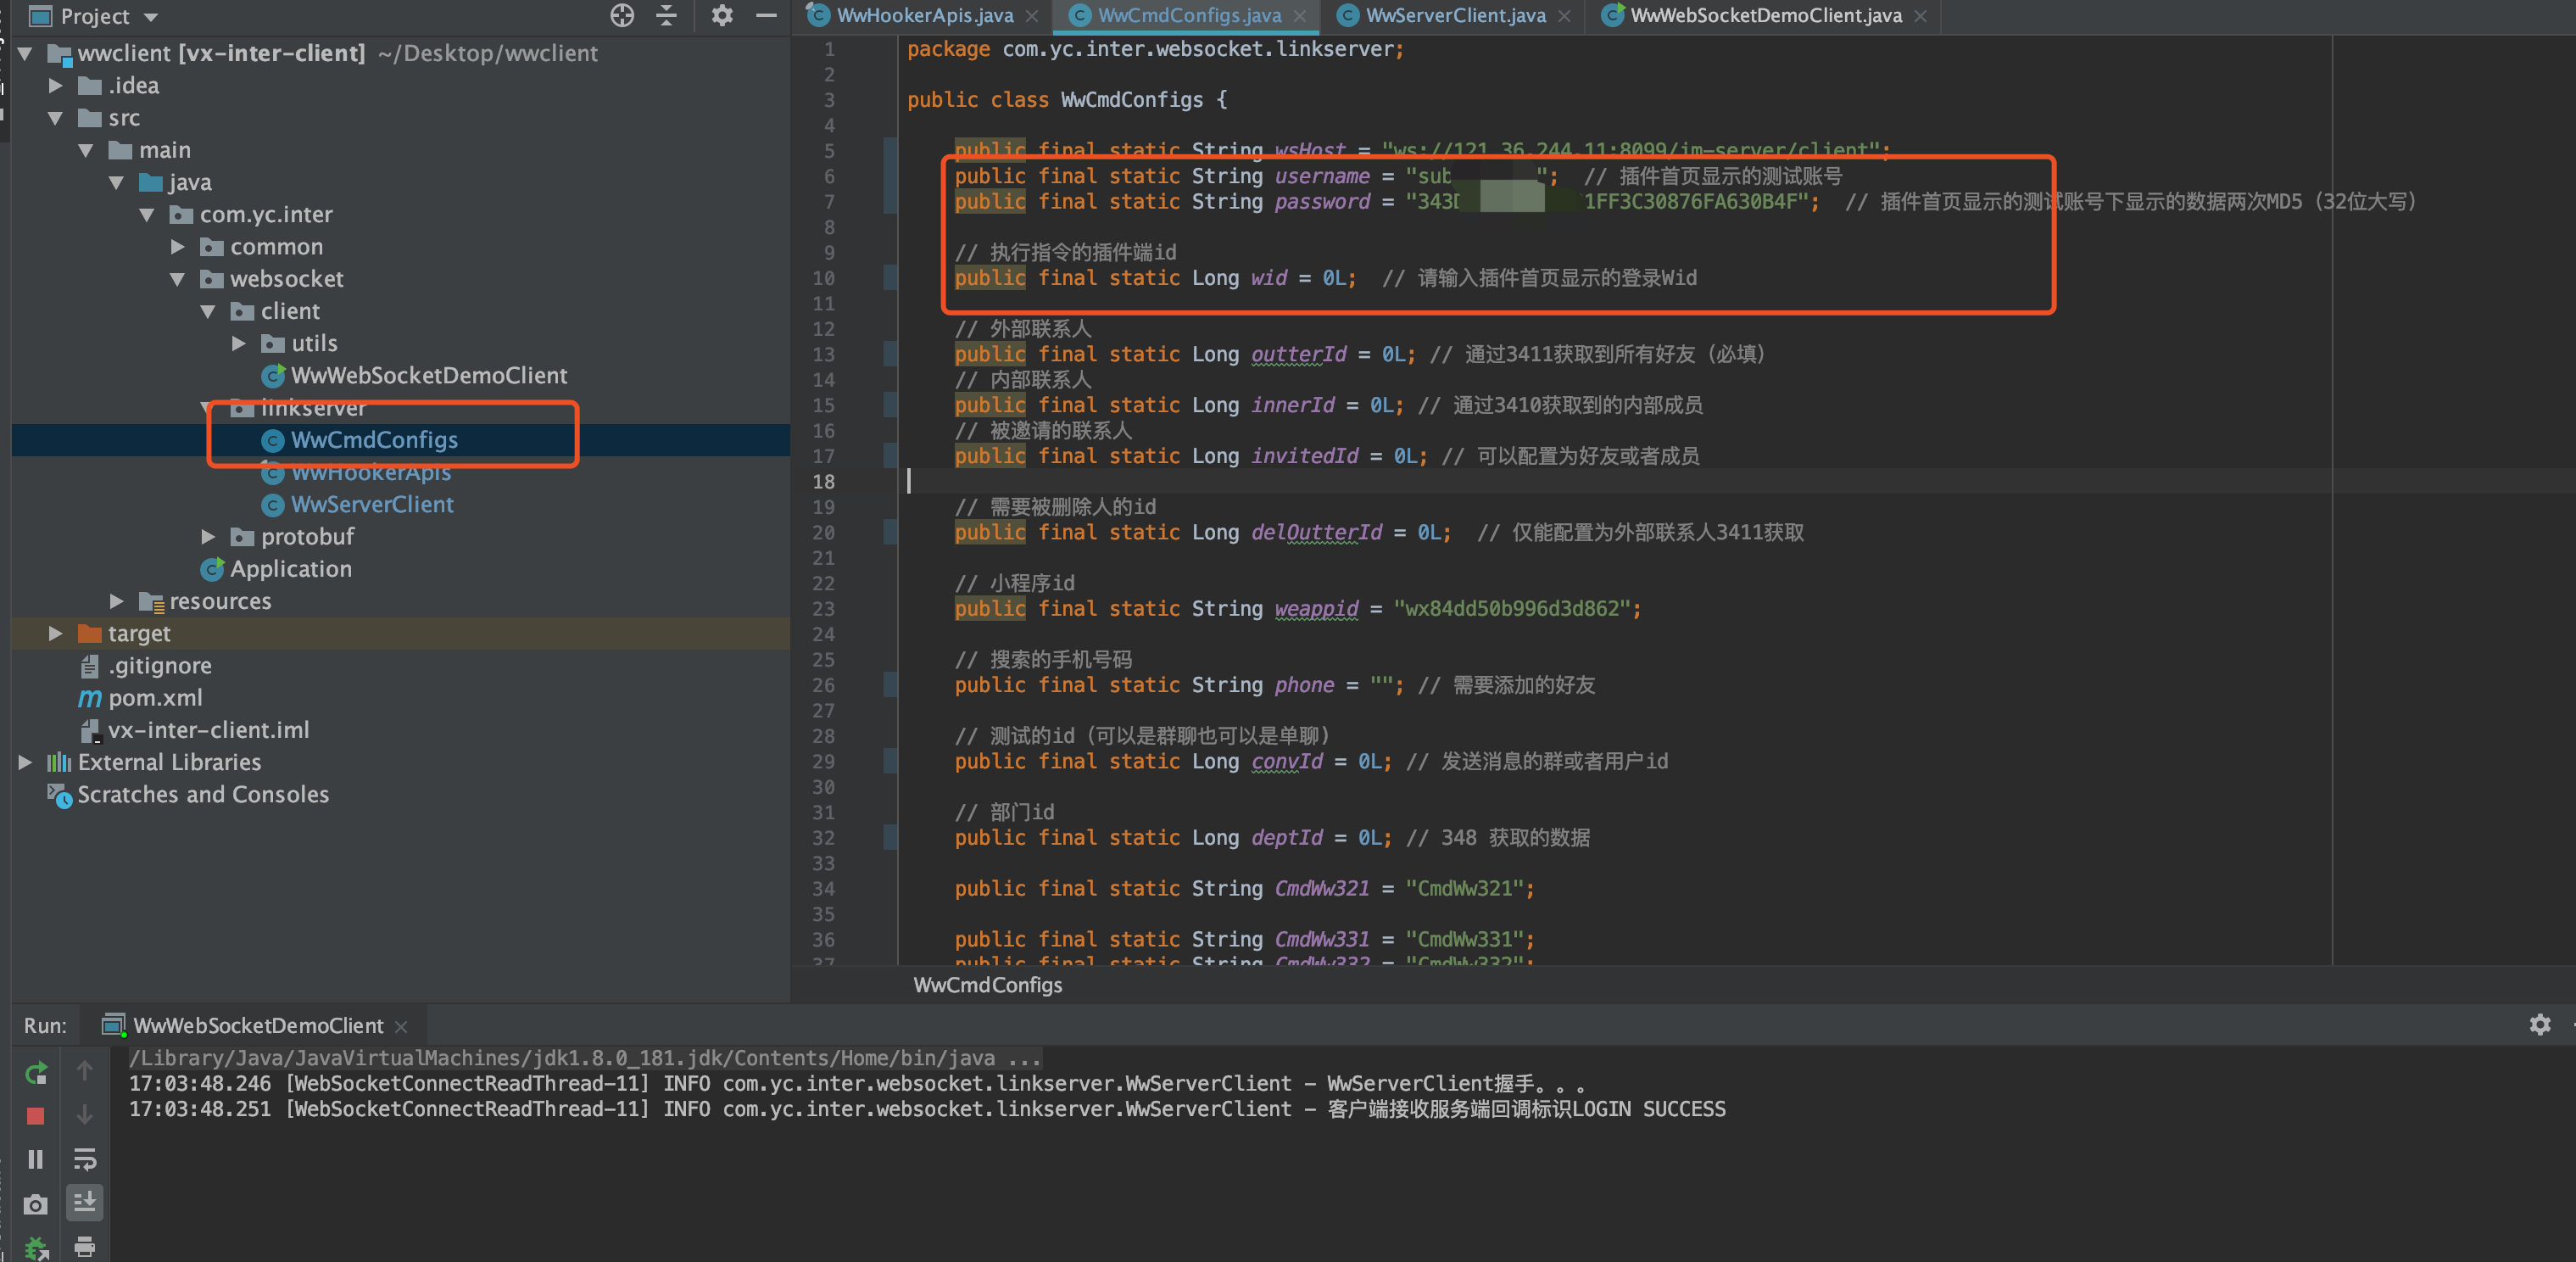2576x1262 pixels.
Task: Expand the .idea folder
Action: tap(56, 86)
